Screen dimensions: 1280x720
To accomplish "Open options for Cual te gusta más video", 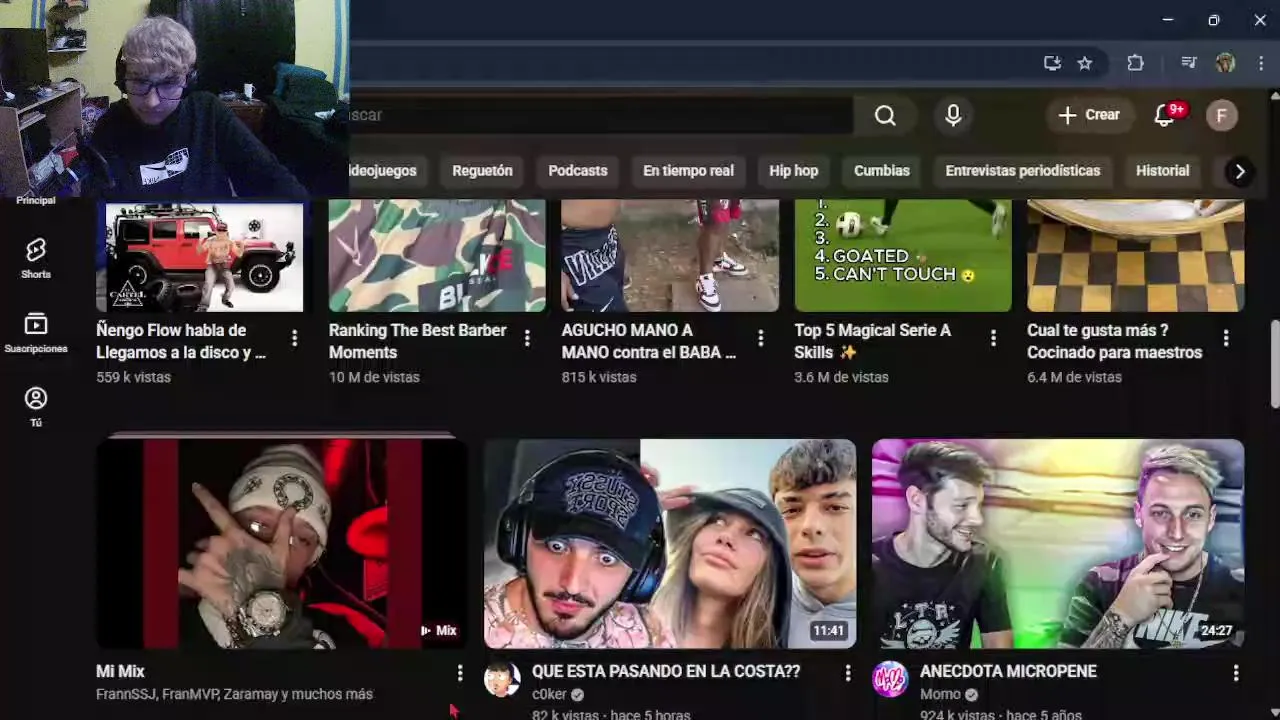I will [1226, 339].
